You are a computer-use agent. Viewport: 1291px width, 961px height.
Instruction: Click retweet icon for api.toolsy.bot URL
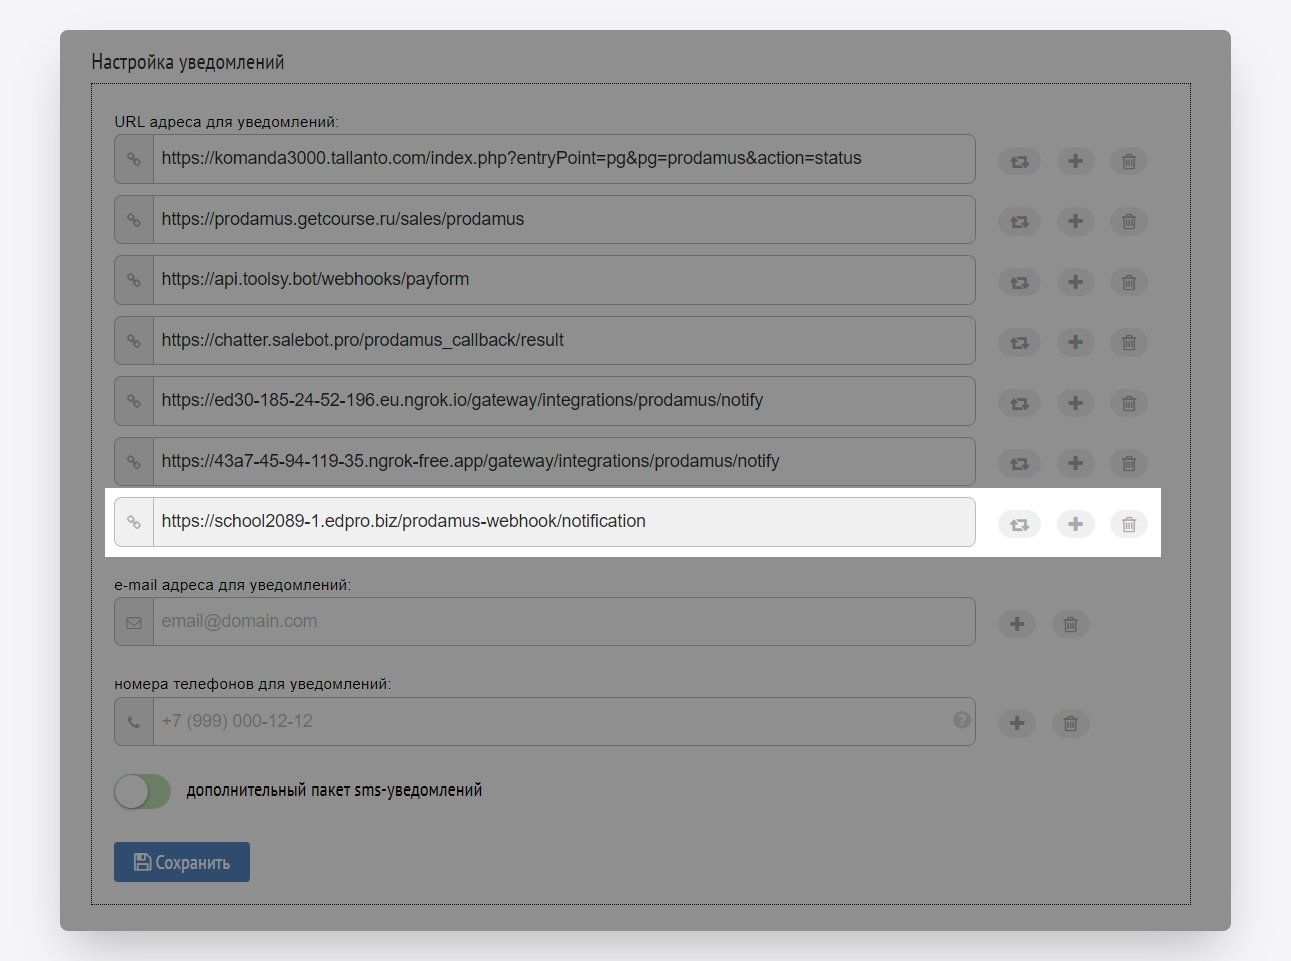(1019, 282)
